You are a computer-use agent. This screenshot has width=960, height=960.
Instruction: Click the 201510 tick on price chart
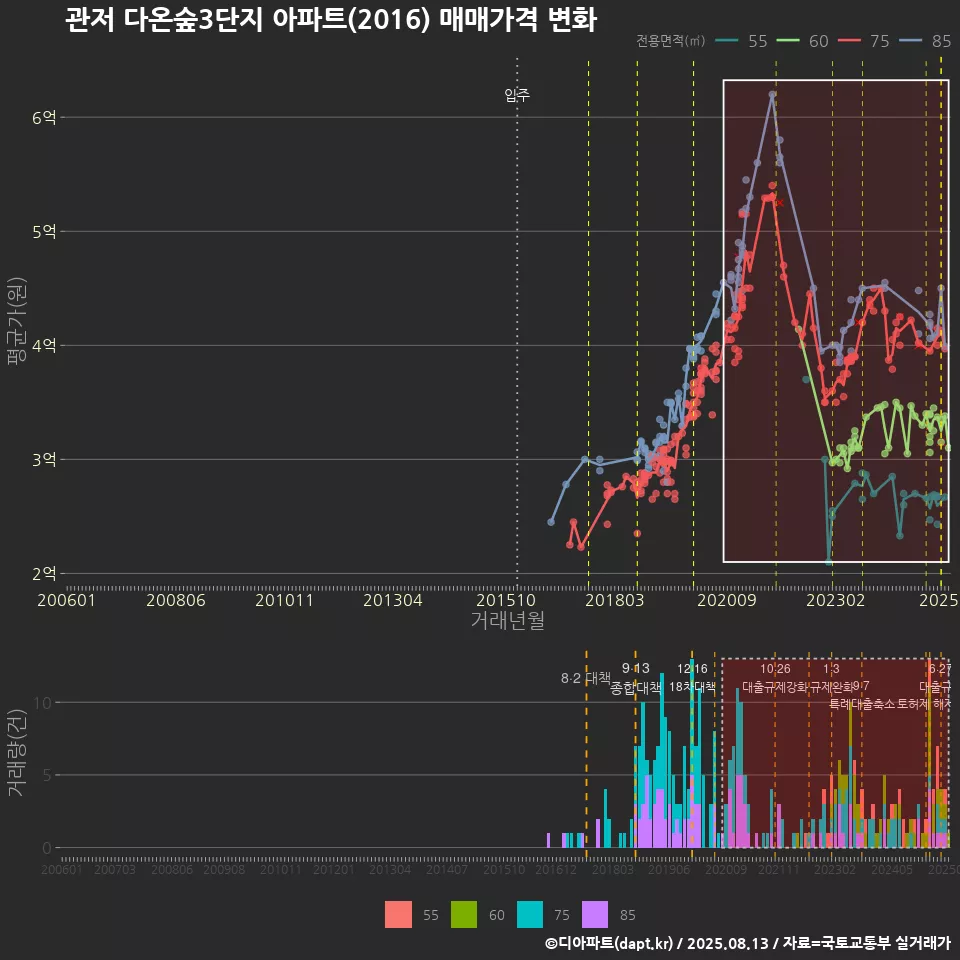pos(506,600)
